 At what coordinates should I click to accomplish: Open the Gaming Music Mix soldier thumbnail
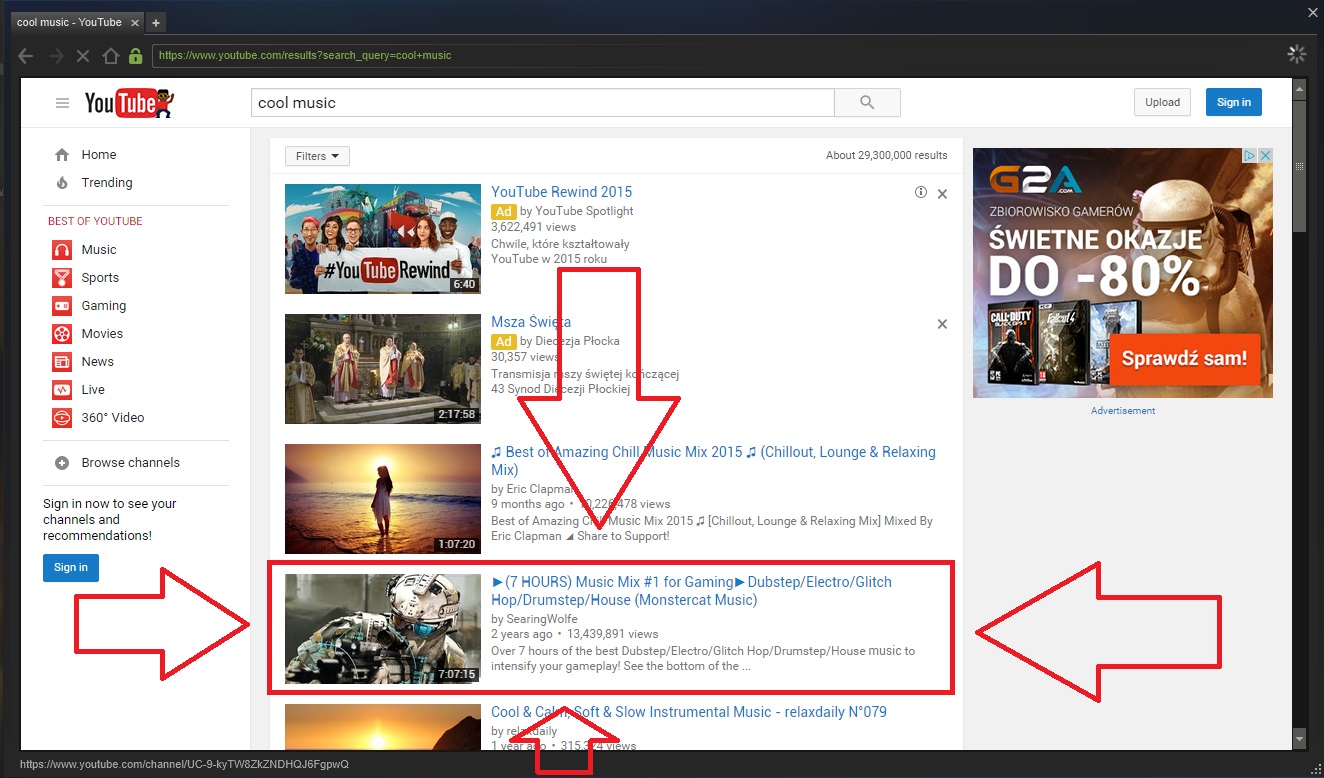(x=383, y=629)
